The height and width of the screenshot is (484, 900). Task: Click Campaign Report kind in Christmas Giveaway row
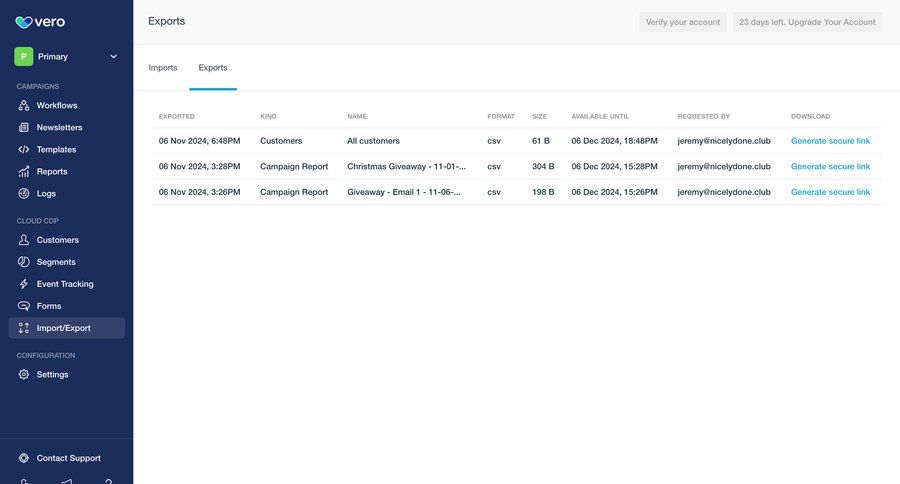tap(294, 167)
